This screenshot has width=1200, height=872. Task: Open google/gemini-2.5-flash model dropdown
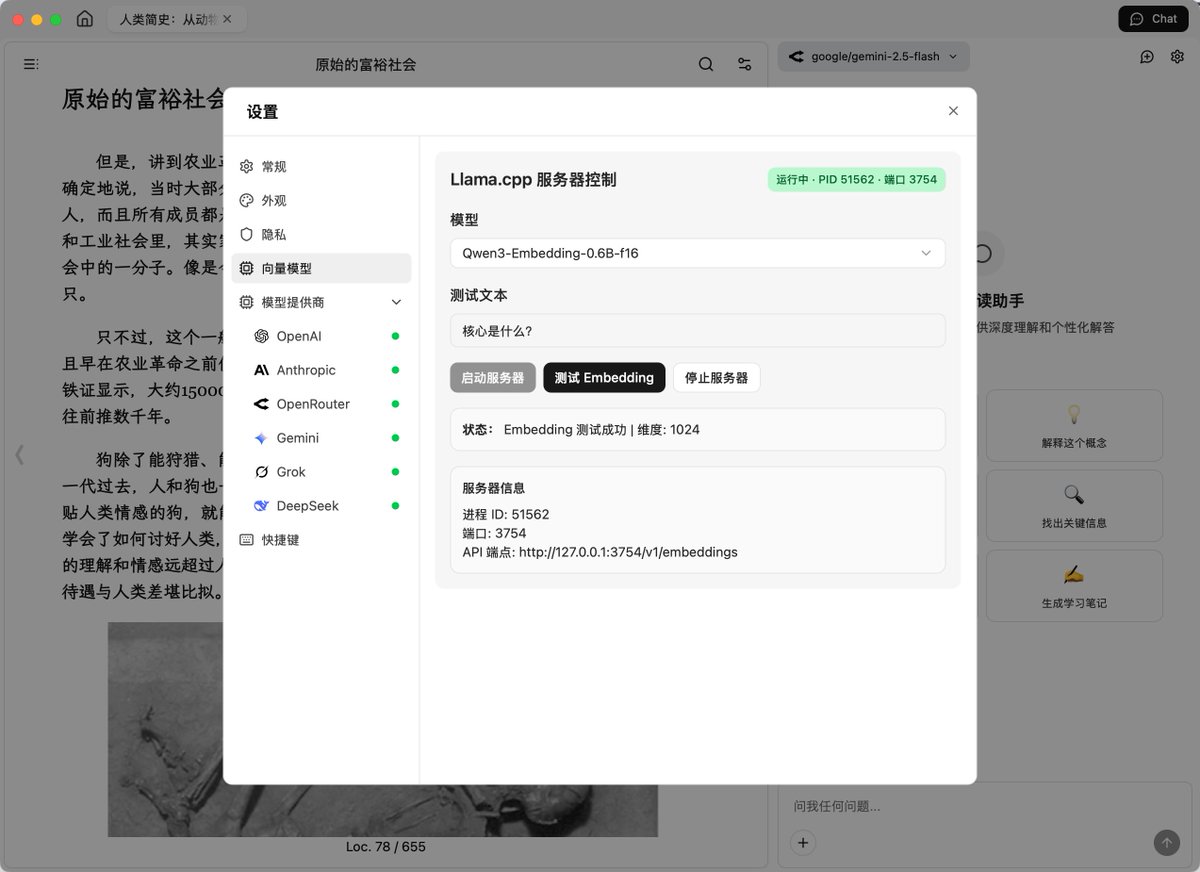(873, 57)
